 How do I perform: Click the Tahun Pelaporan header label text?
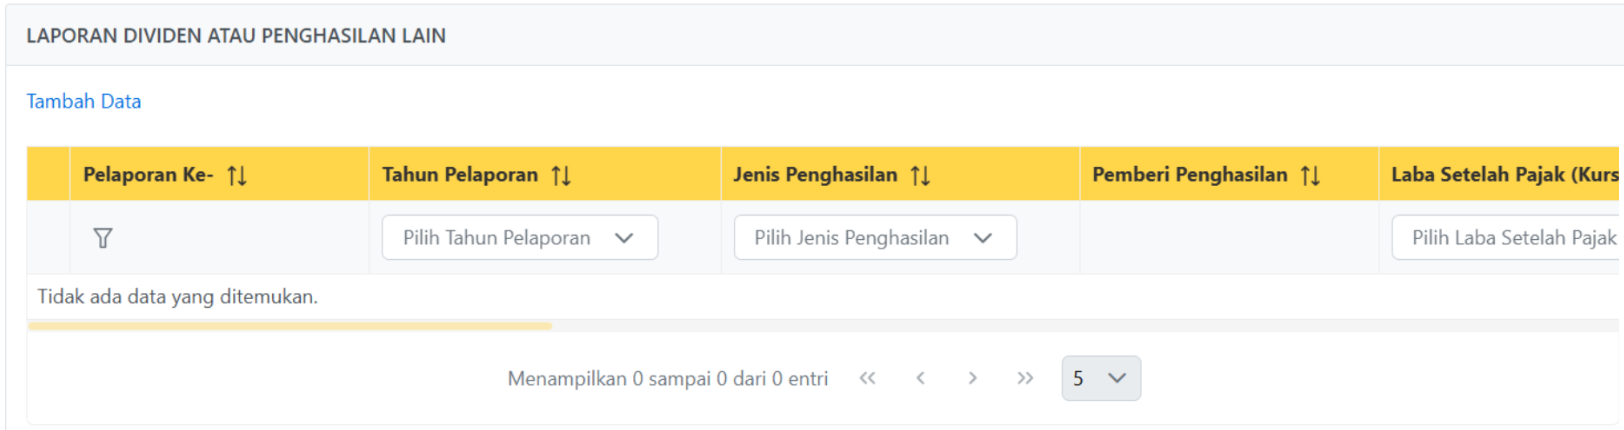[x=460, y=175]
